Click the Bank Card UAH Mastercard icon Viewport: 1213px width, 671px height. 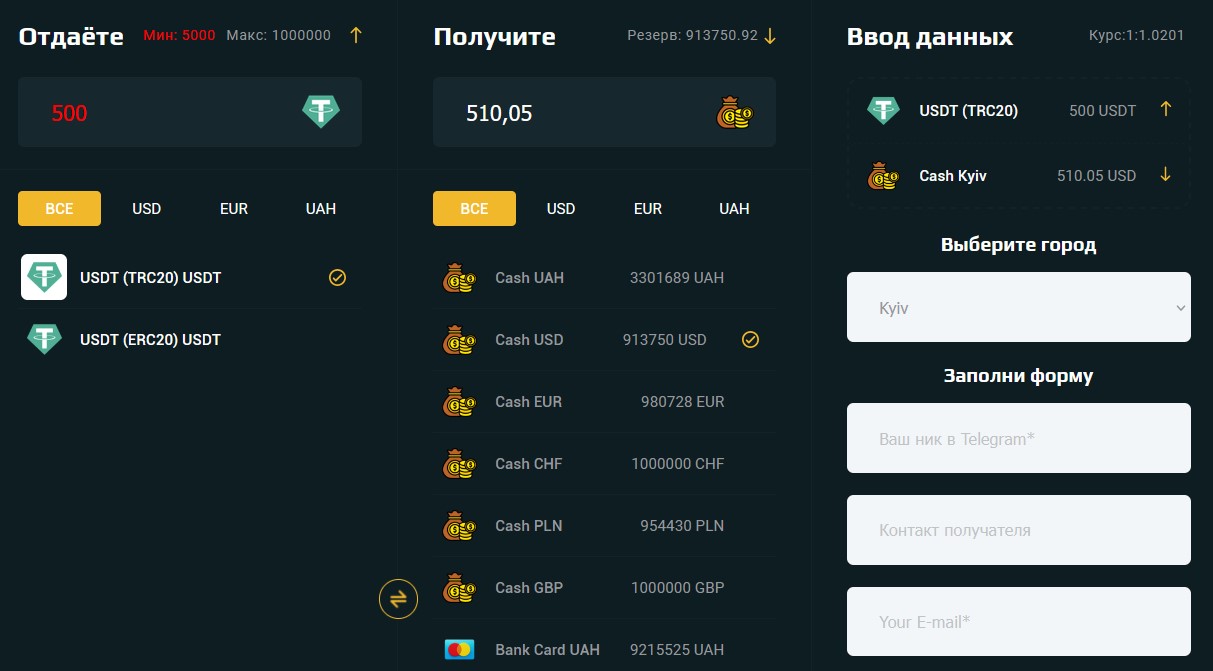click(459, 650)
